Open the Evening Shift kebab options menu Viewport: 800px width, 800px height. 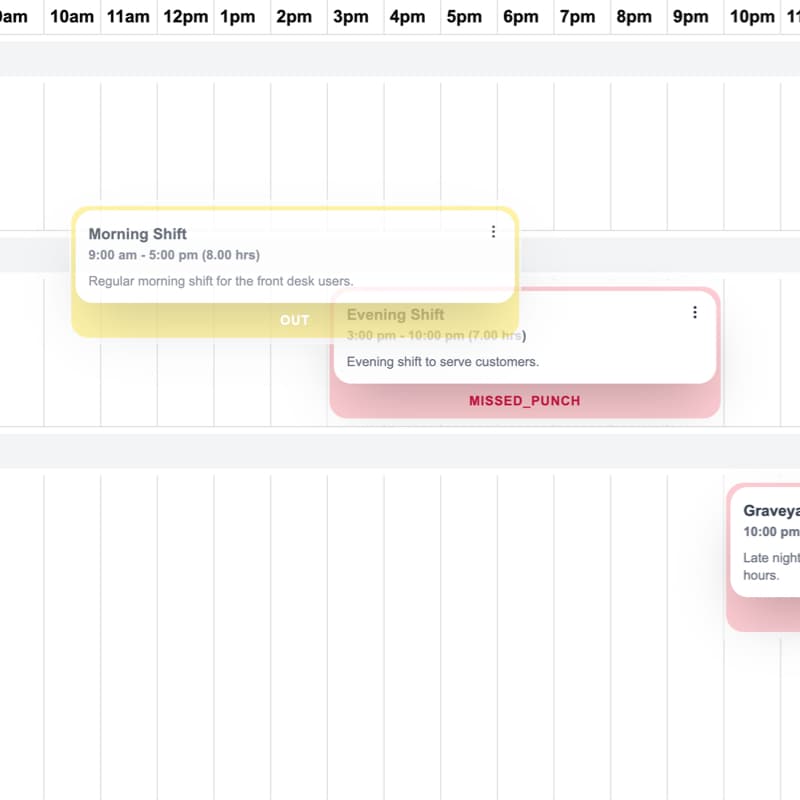tap(695, 312)
